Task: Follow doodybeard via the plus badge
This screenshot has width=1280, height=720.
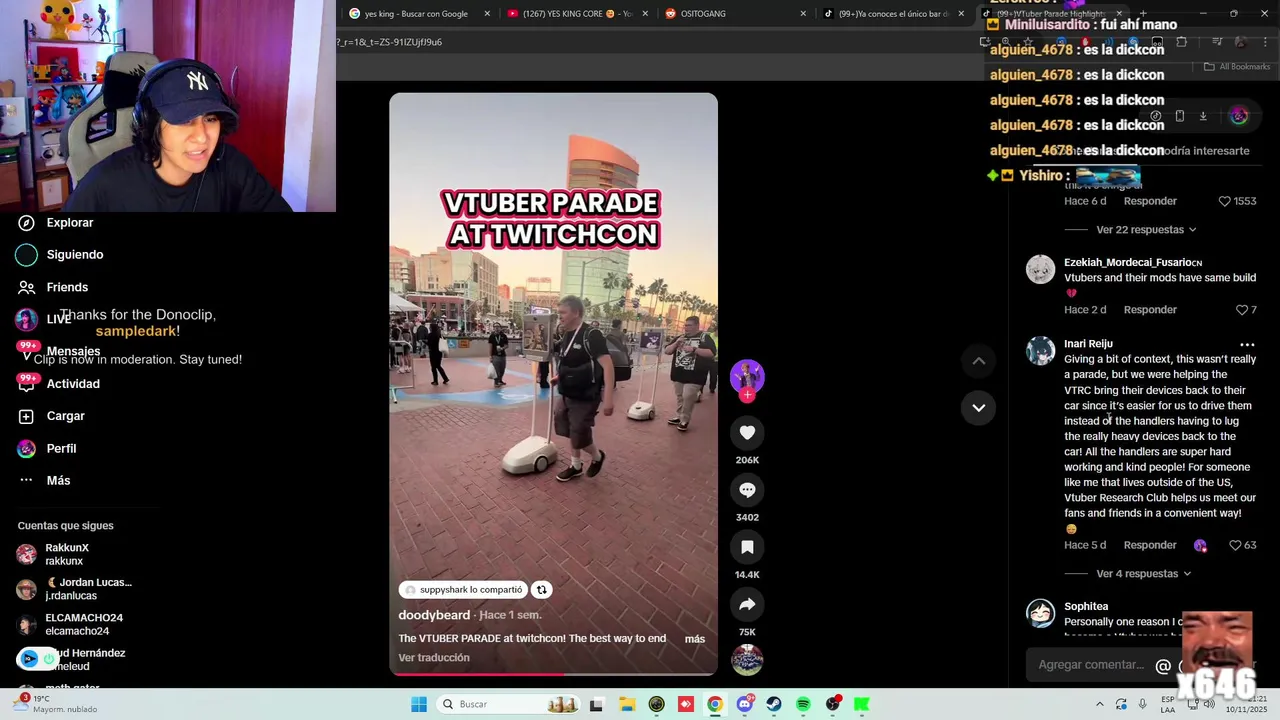Action: (x=747, y=395)
